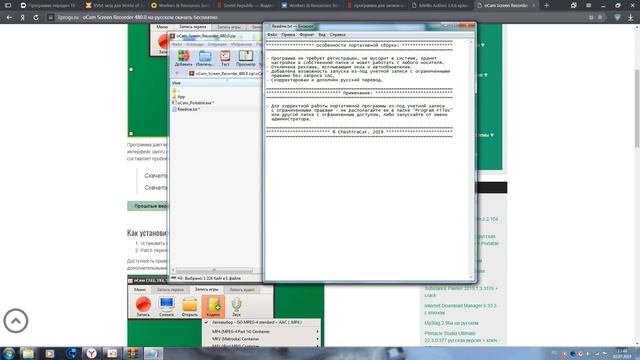Expand the MKV (Matroska) Container submenu
Screen dimensions: 640x360
[261, 339]
